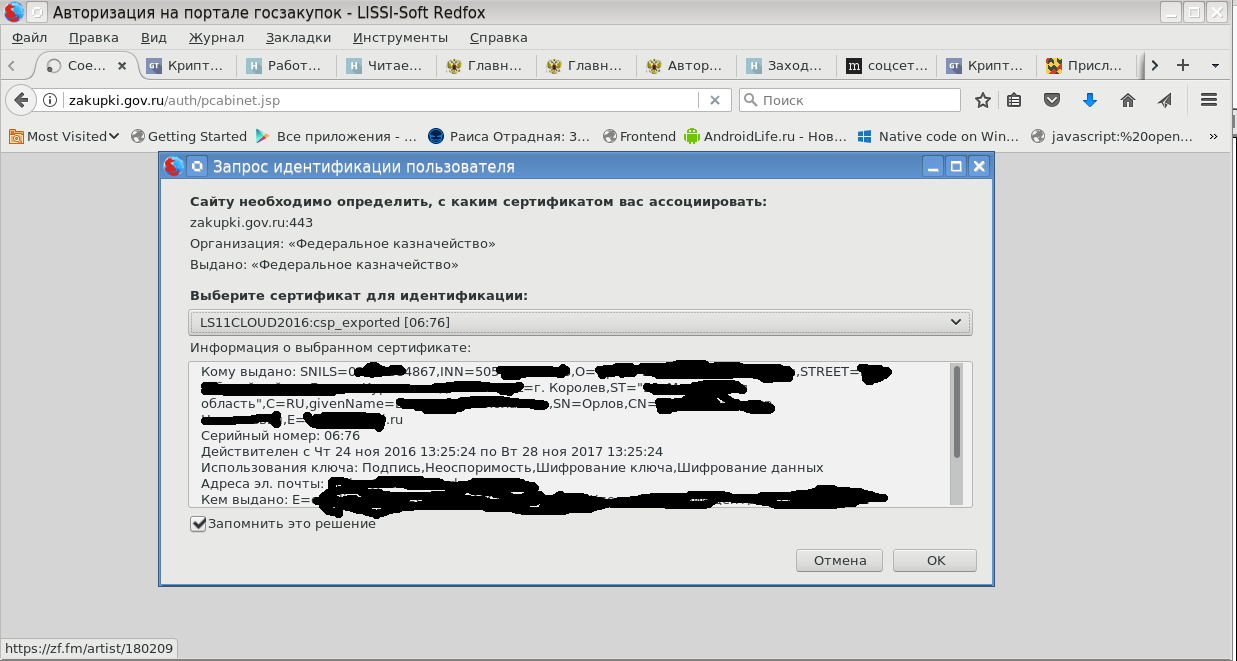1237x661 pixels.
Task: Bookmark this page with the star icon
Action: tap(982, 100)
